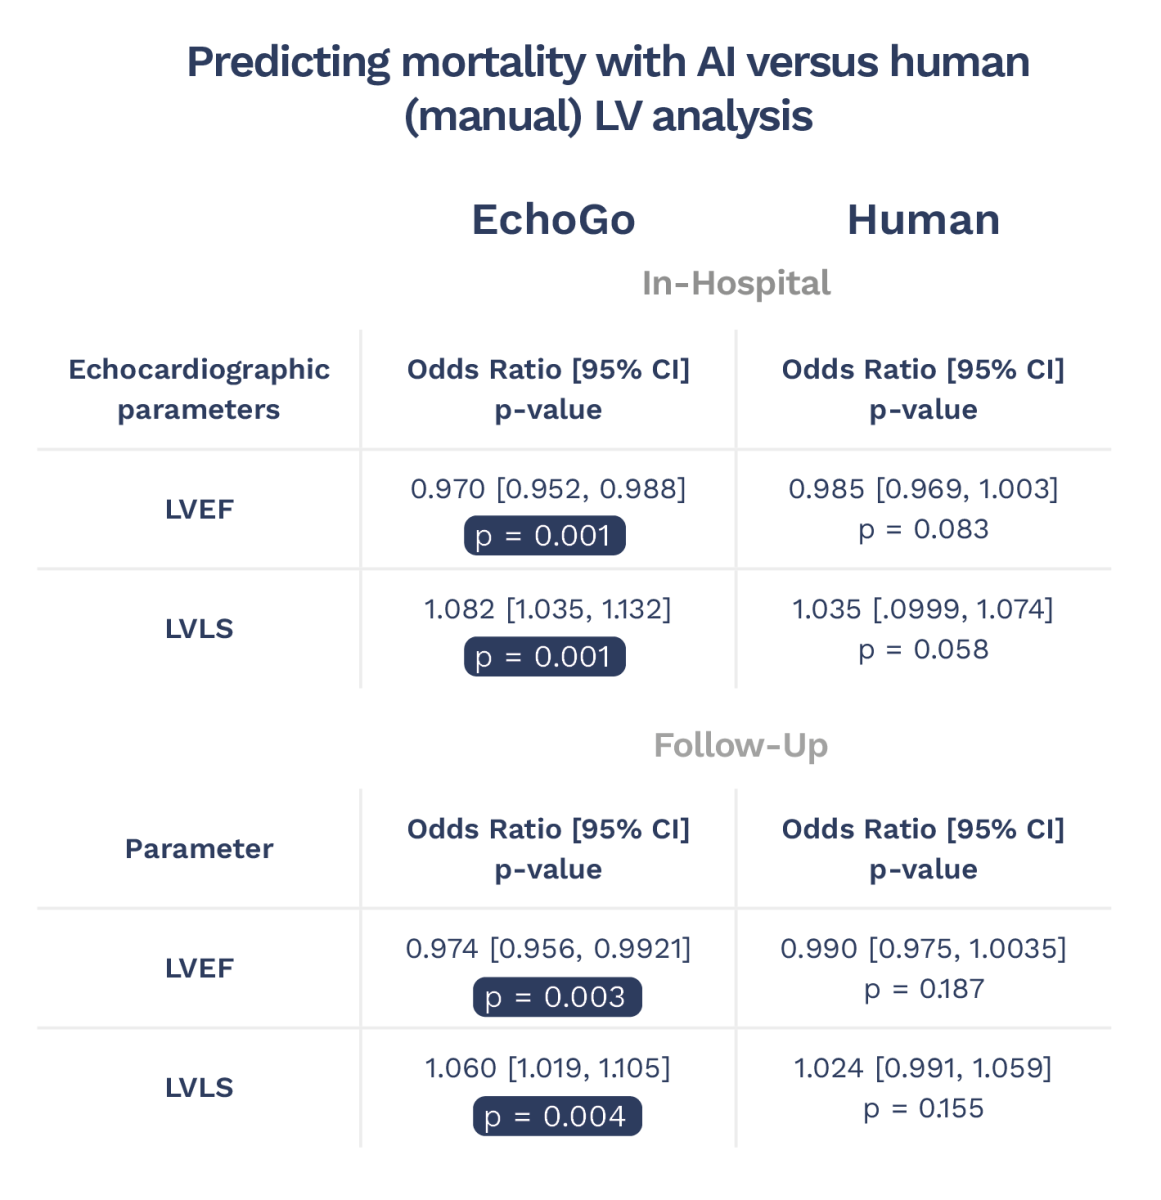Click the p = 0.187 value
1161x1200 pixels.
(923, 989)
